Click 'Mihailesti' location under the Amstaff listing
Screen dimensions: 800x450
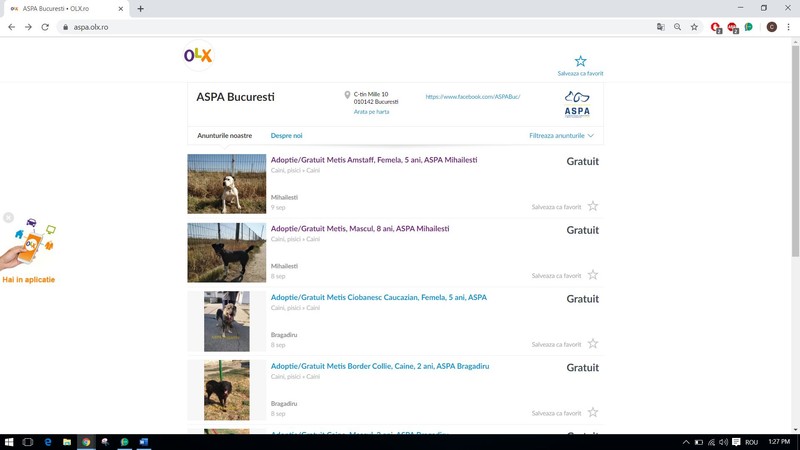(x=284, y=197)
